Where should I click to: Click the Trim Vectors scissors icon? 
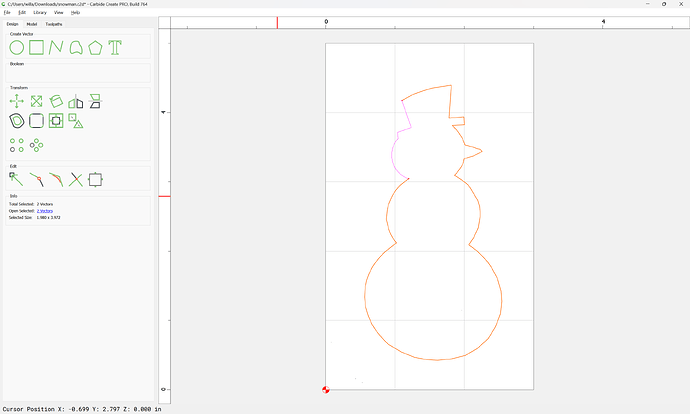pos(76,179)
